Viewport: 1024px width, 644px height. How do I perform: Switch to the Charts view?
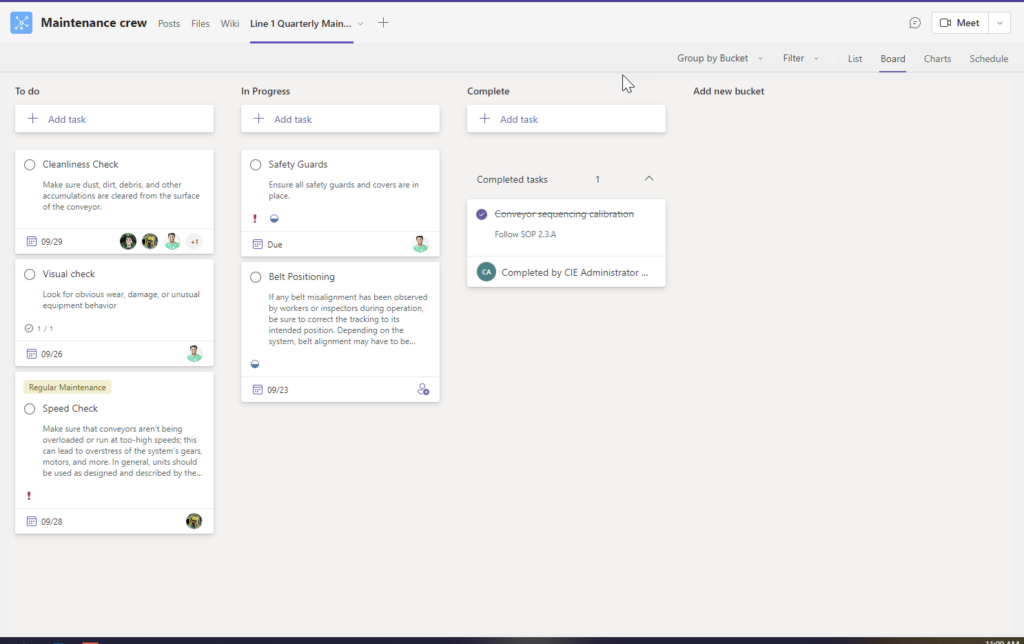[x=937, y=59]
